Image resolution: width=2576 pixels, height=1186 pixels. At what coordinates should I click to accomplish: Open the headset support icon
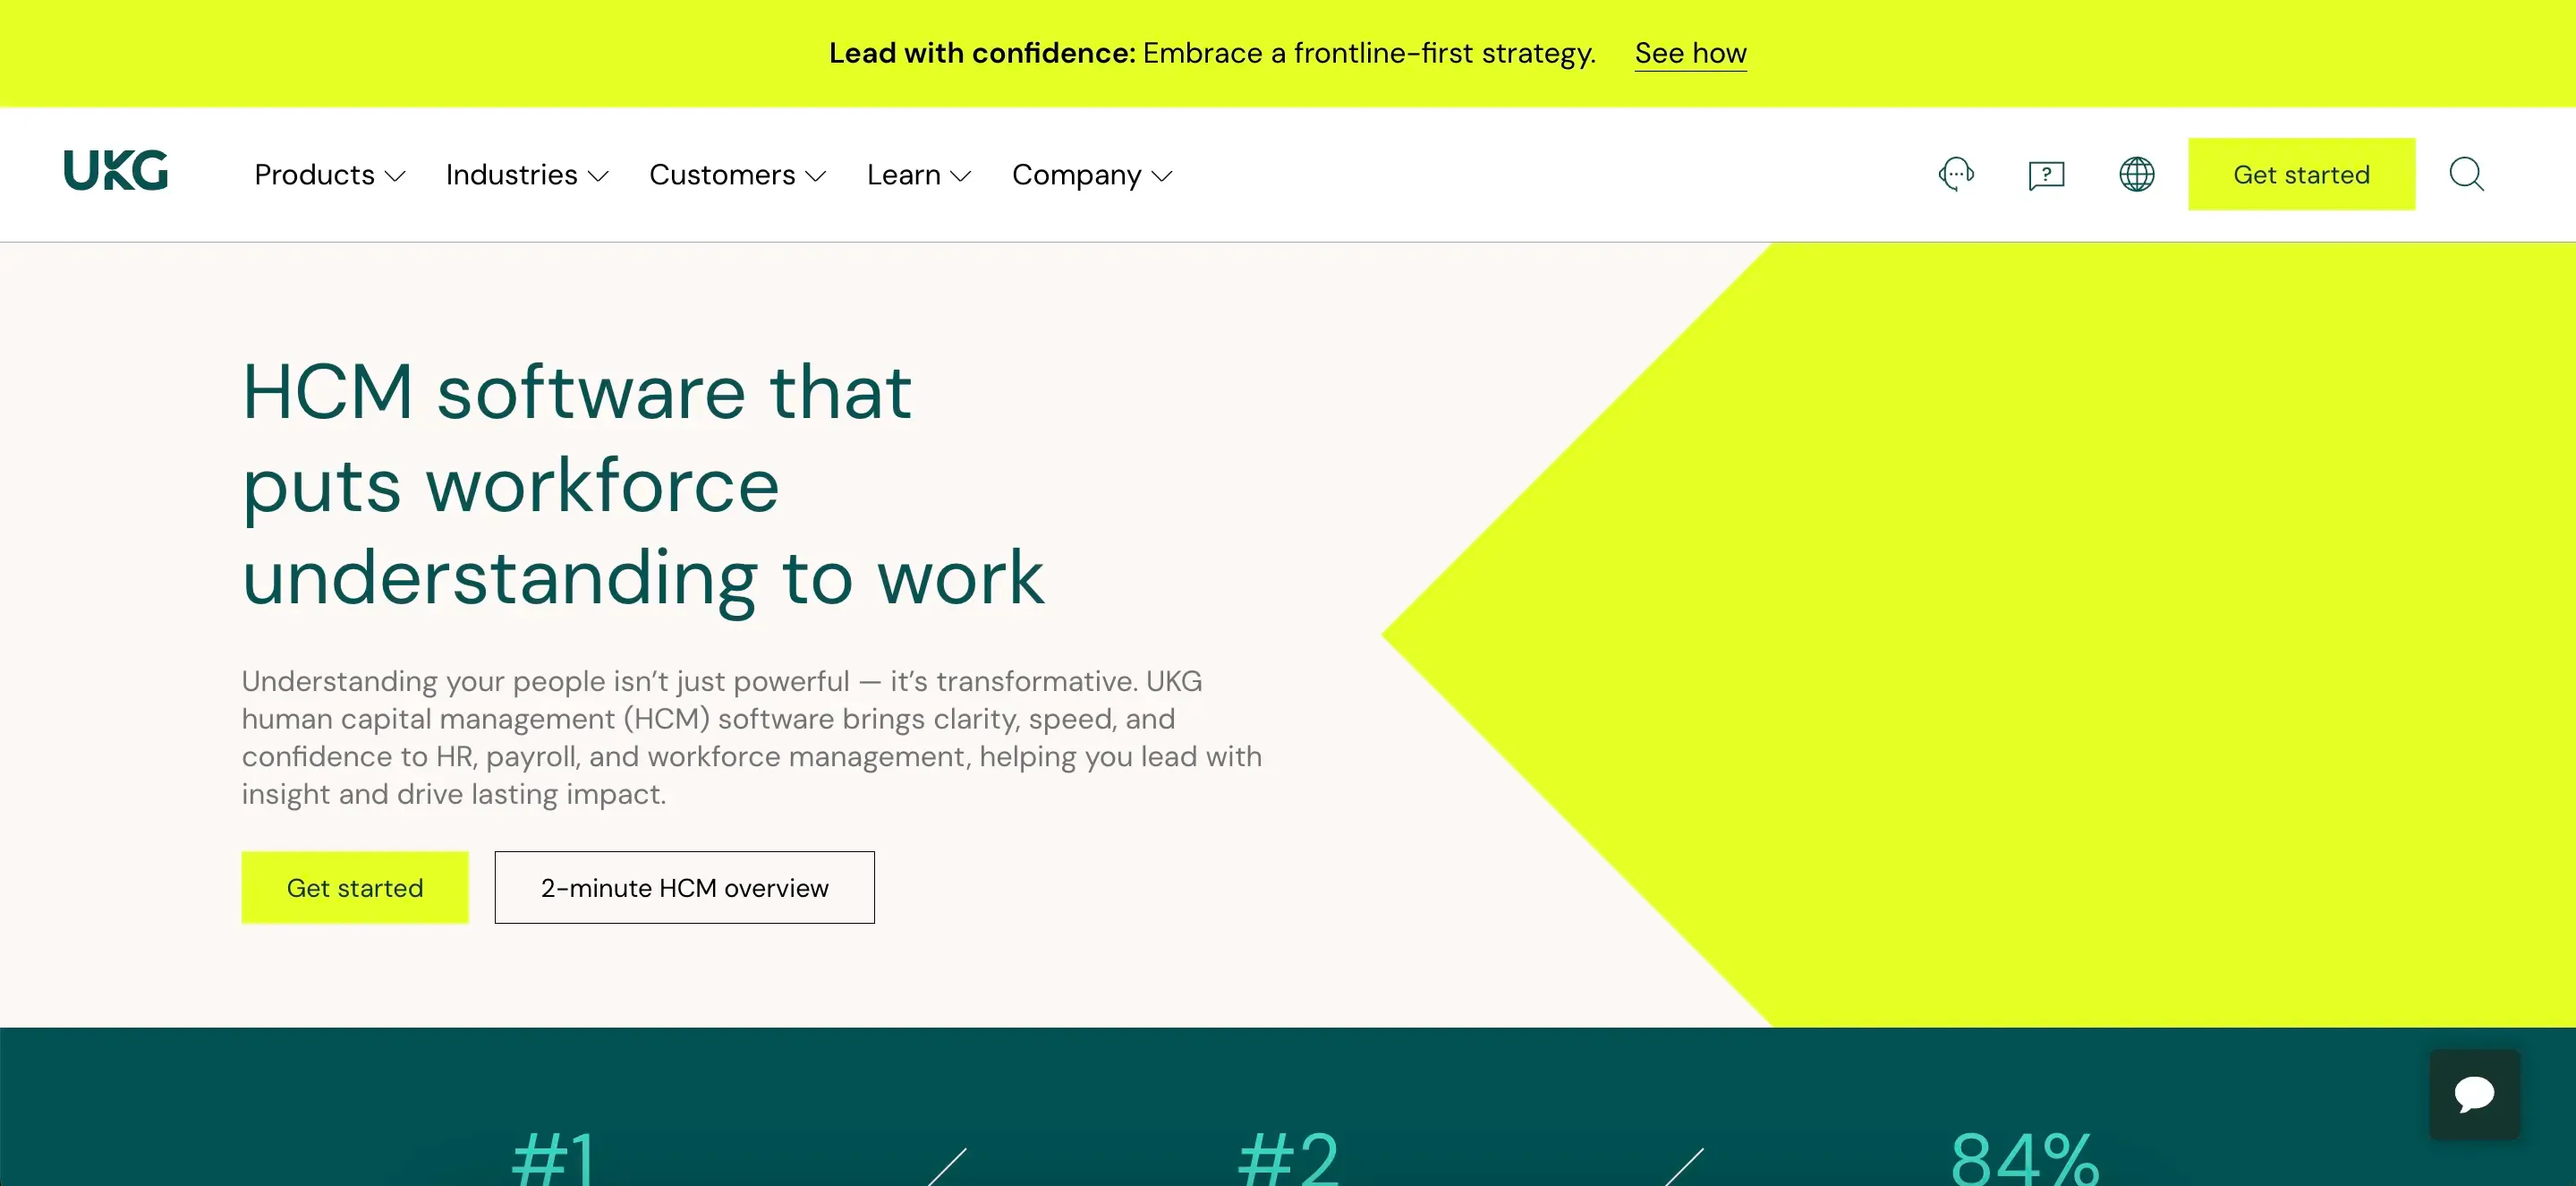[x=1956, y=174]
